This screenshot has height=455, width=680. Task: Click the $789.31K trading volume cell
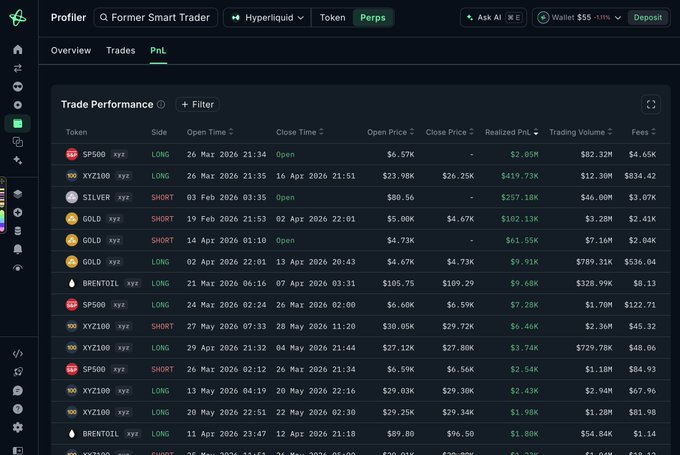(x=594, y=262)
